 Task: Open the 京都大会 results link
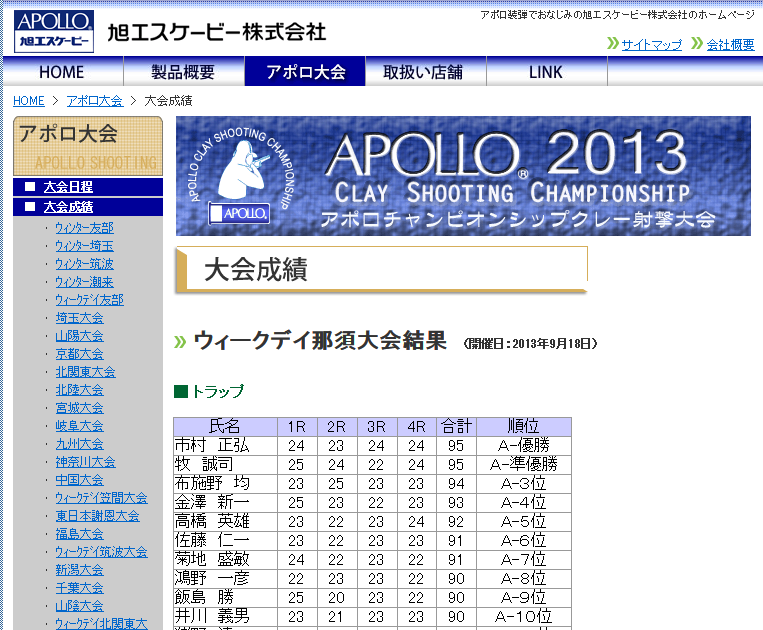click(x=79, y=354)
